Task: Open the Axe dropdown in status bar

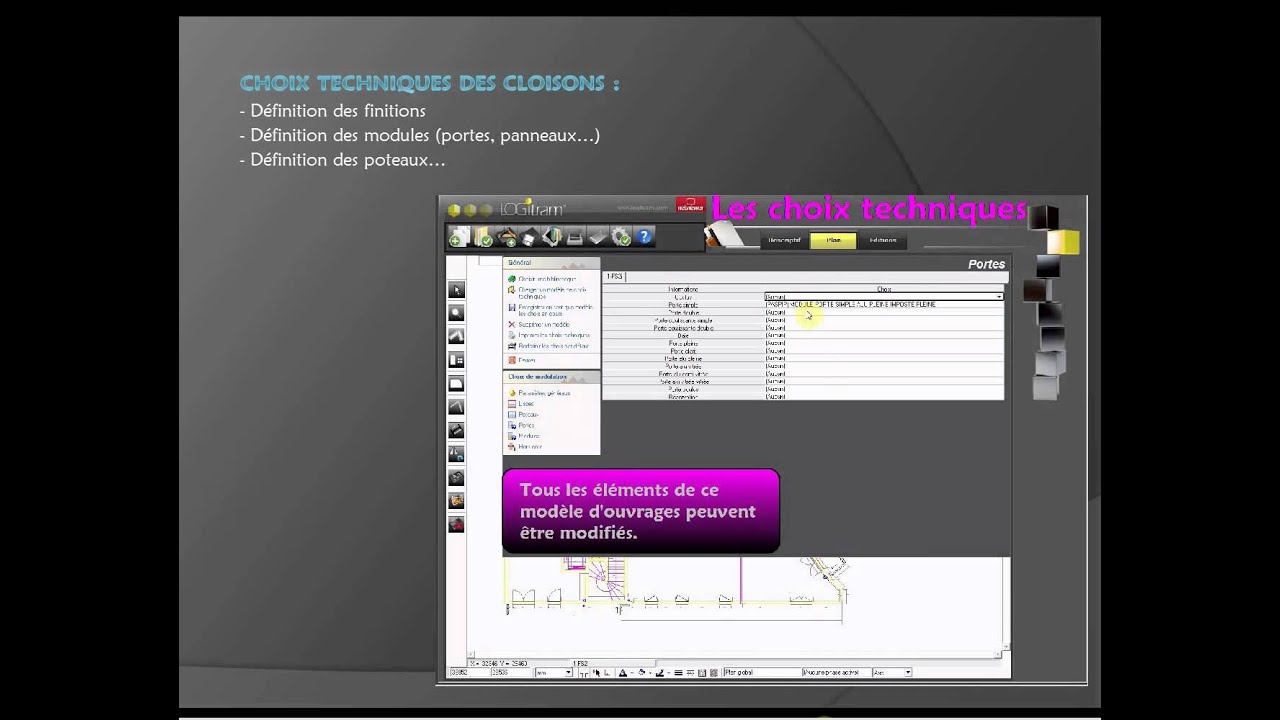Action: (x=892, y=673)
